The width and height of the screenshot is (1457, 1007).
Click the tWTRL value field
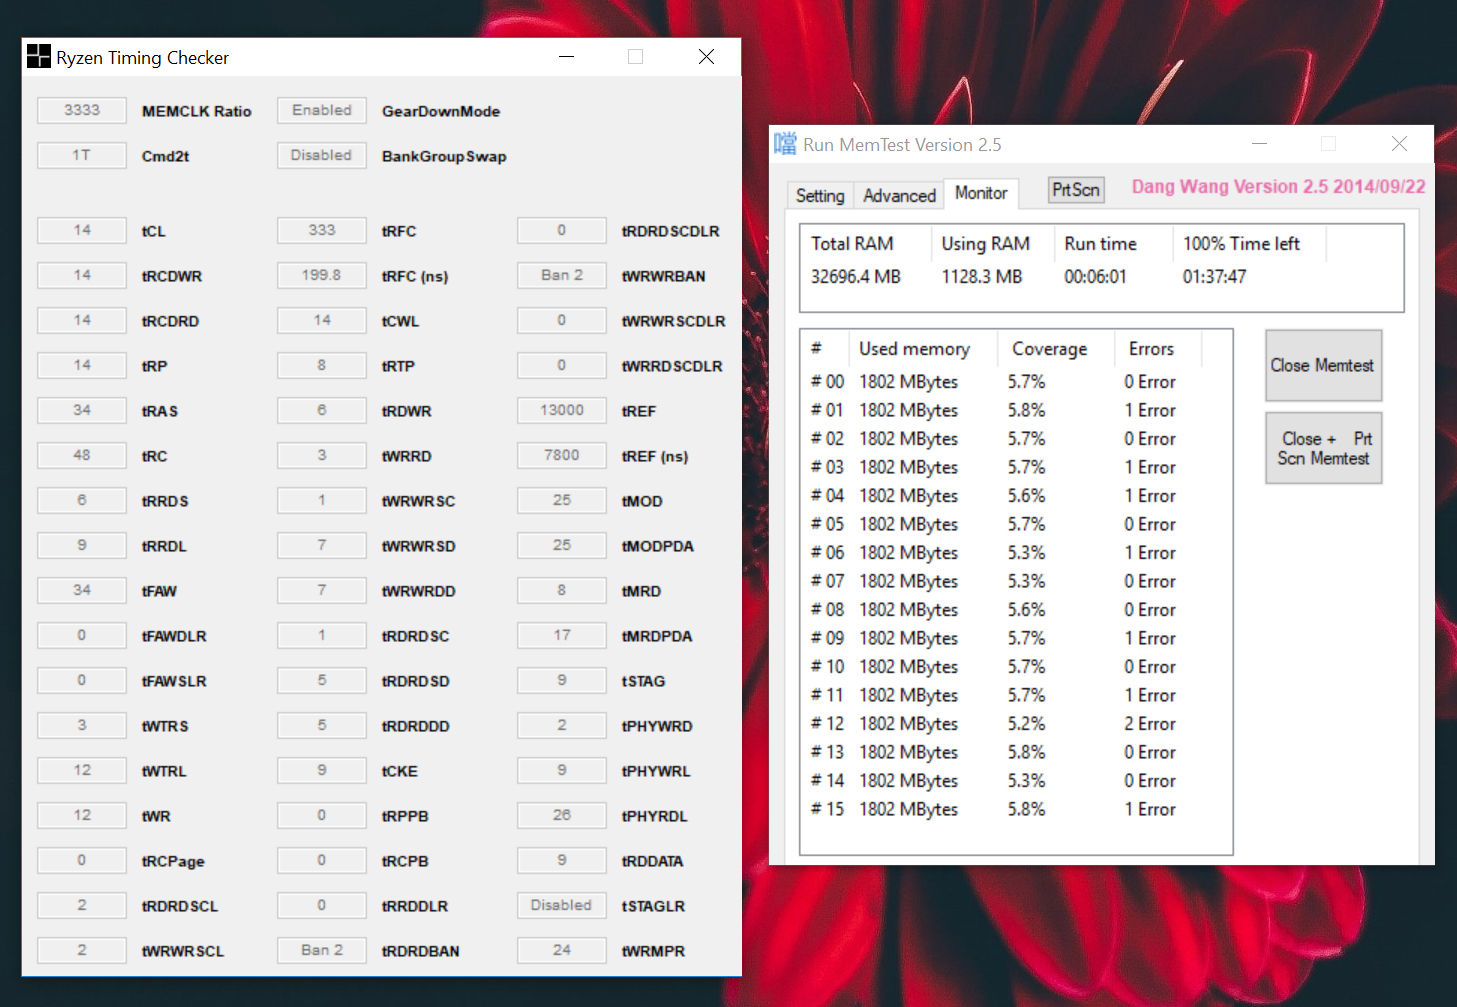point(82,770)
